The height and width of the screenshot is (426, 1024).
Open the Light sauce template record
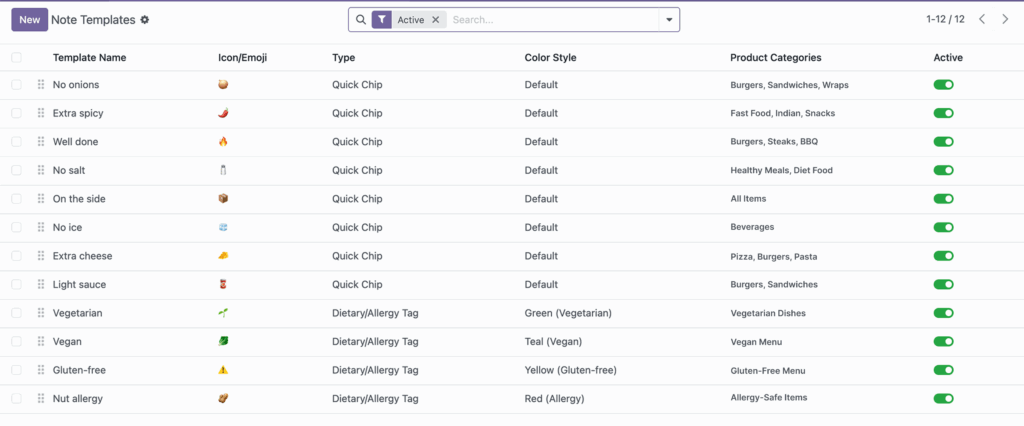[x=79, y=285]
